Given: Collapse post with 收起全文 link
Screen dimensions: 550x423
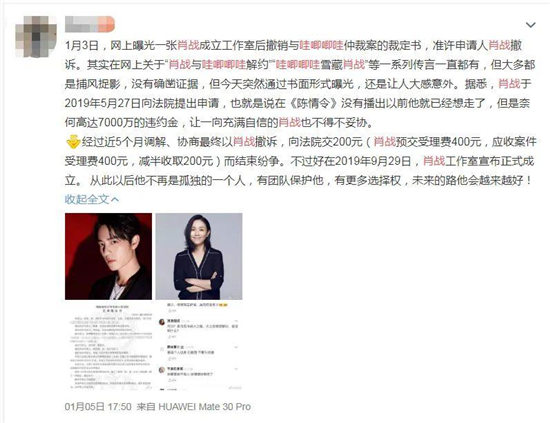Looking at the screenshot, I should tap(92, 199).
